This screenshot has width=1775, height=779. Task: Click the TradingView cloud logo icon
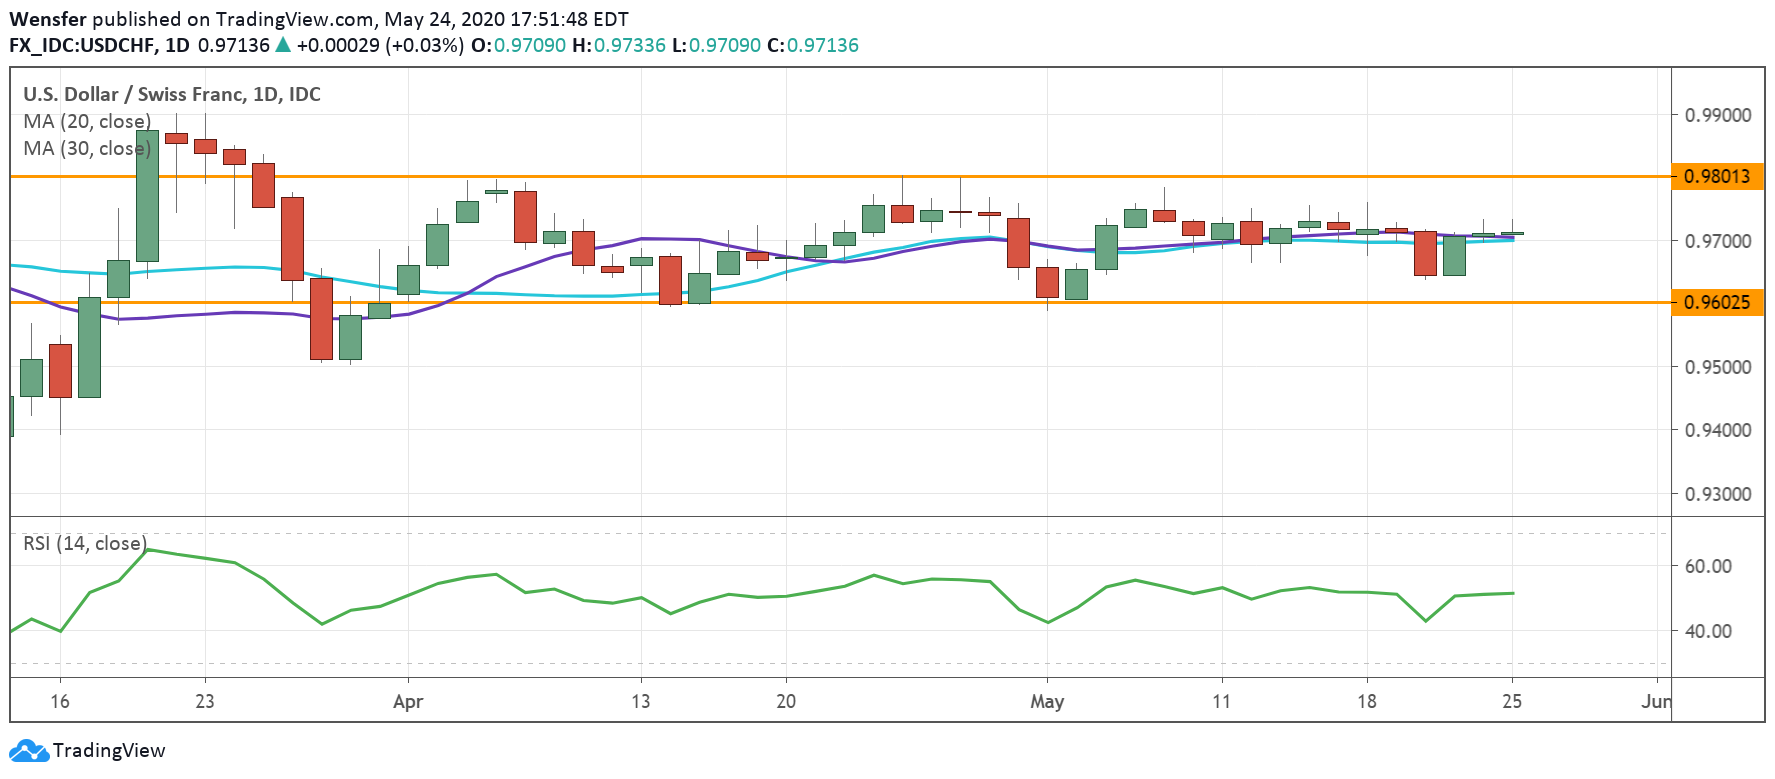point(28,751)
